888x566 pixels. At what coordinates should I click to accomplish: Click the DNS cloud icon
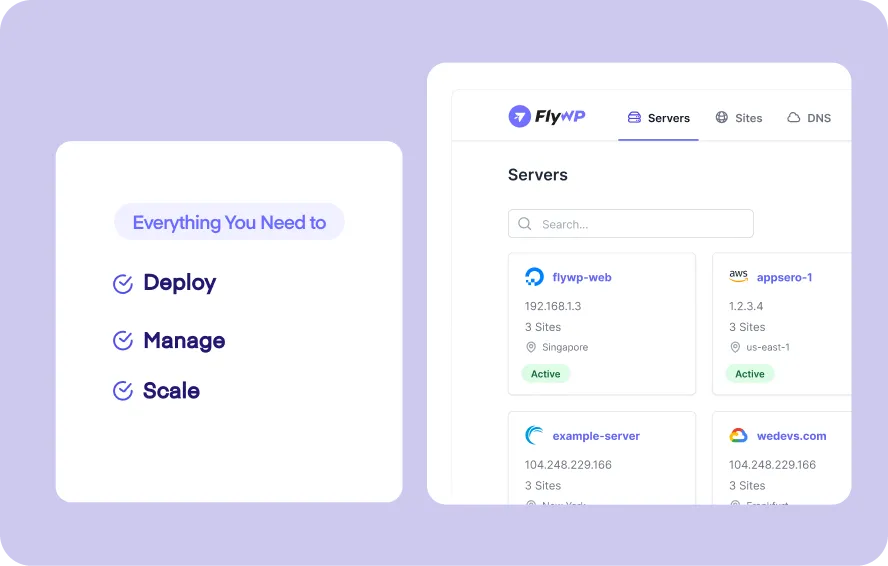tap(793, 117)
